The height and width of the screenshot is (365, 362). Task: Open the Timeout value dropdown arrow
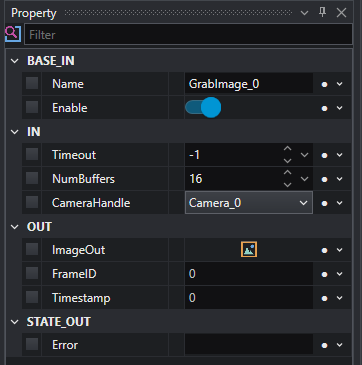pos(304,155)
